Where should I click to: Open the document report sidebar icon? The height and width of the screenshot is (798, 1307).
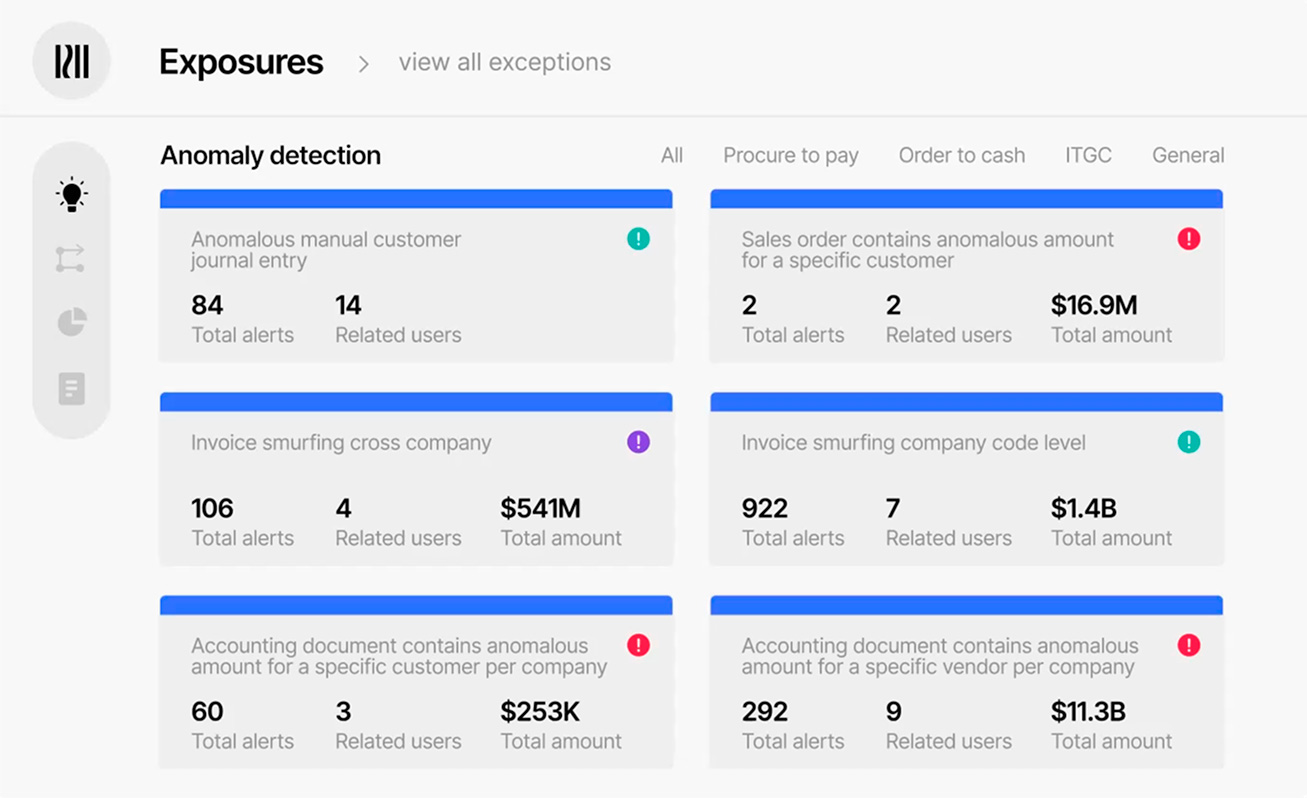click(x=71, y=388)
